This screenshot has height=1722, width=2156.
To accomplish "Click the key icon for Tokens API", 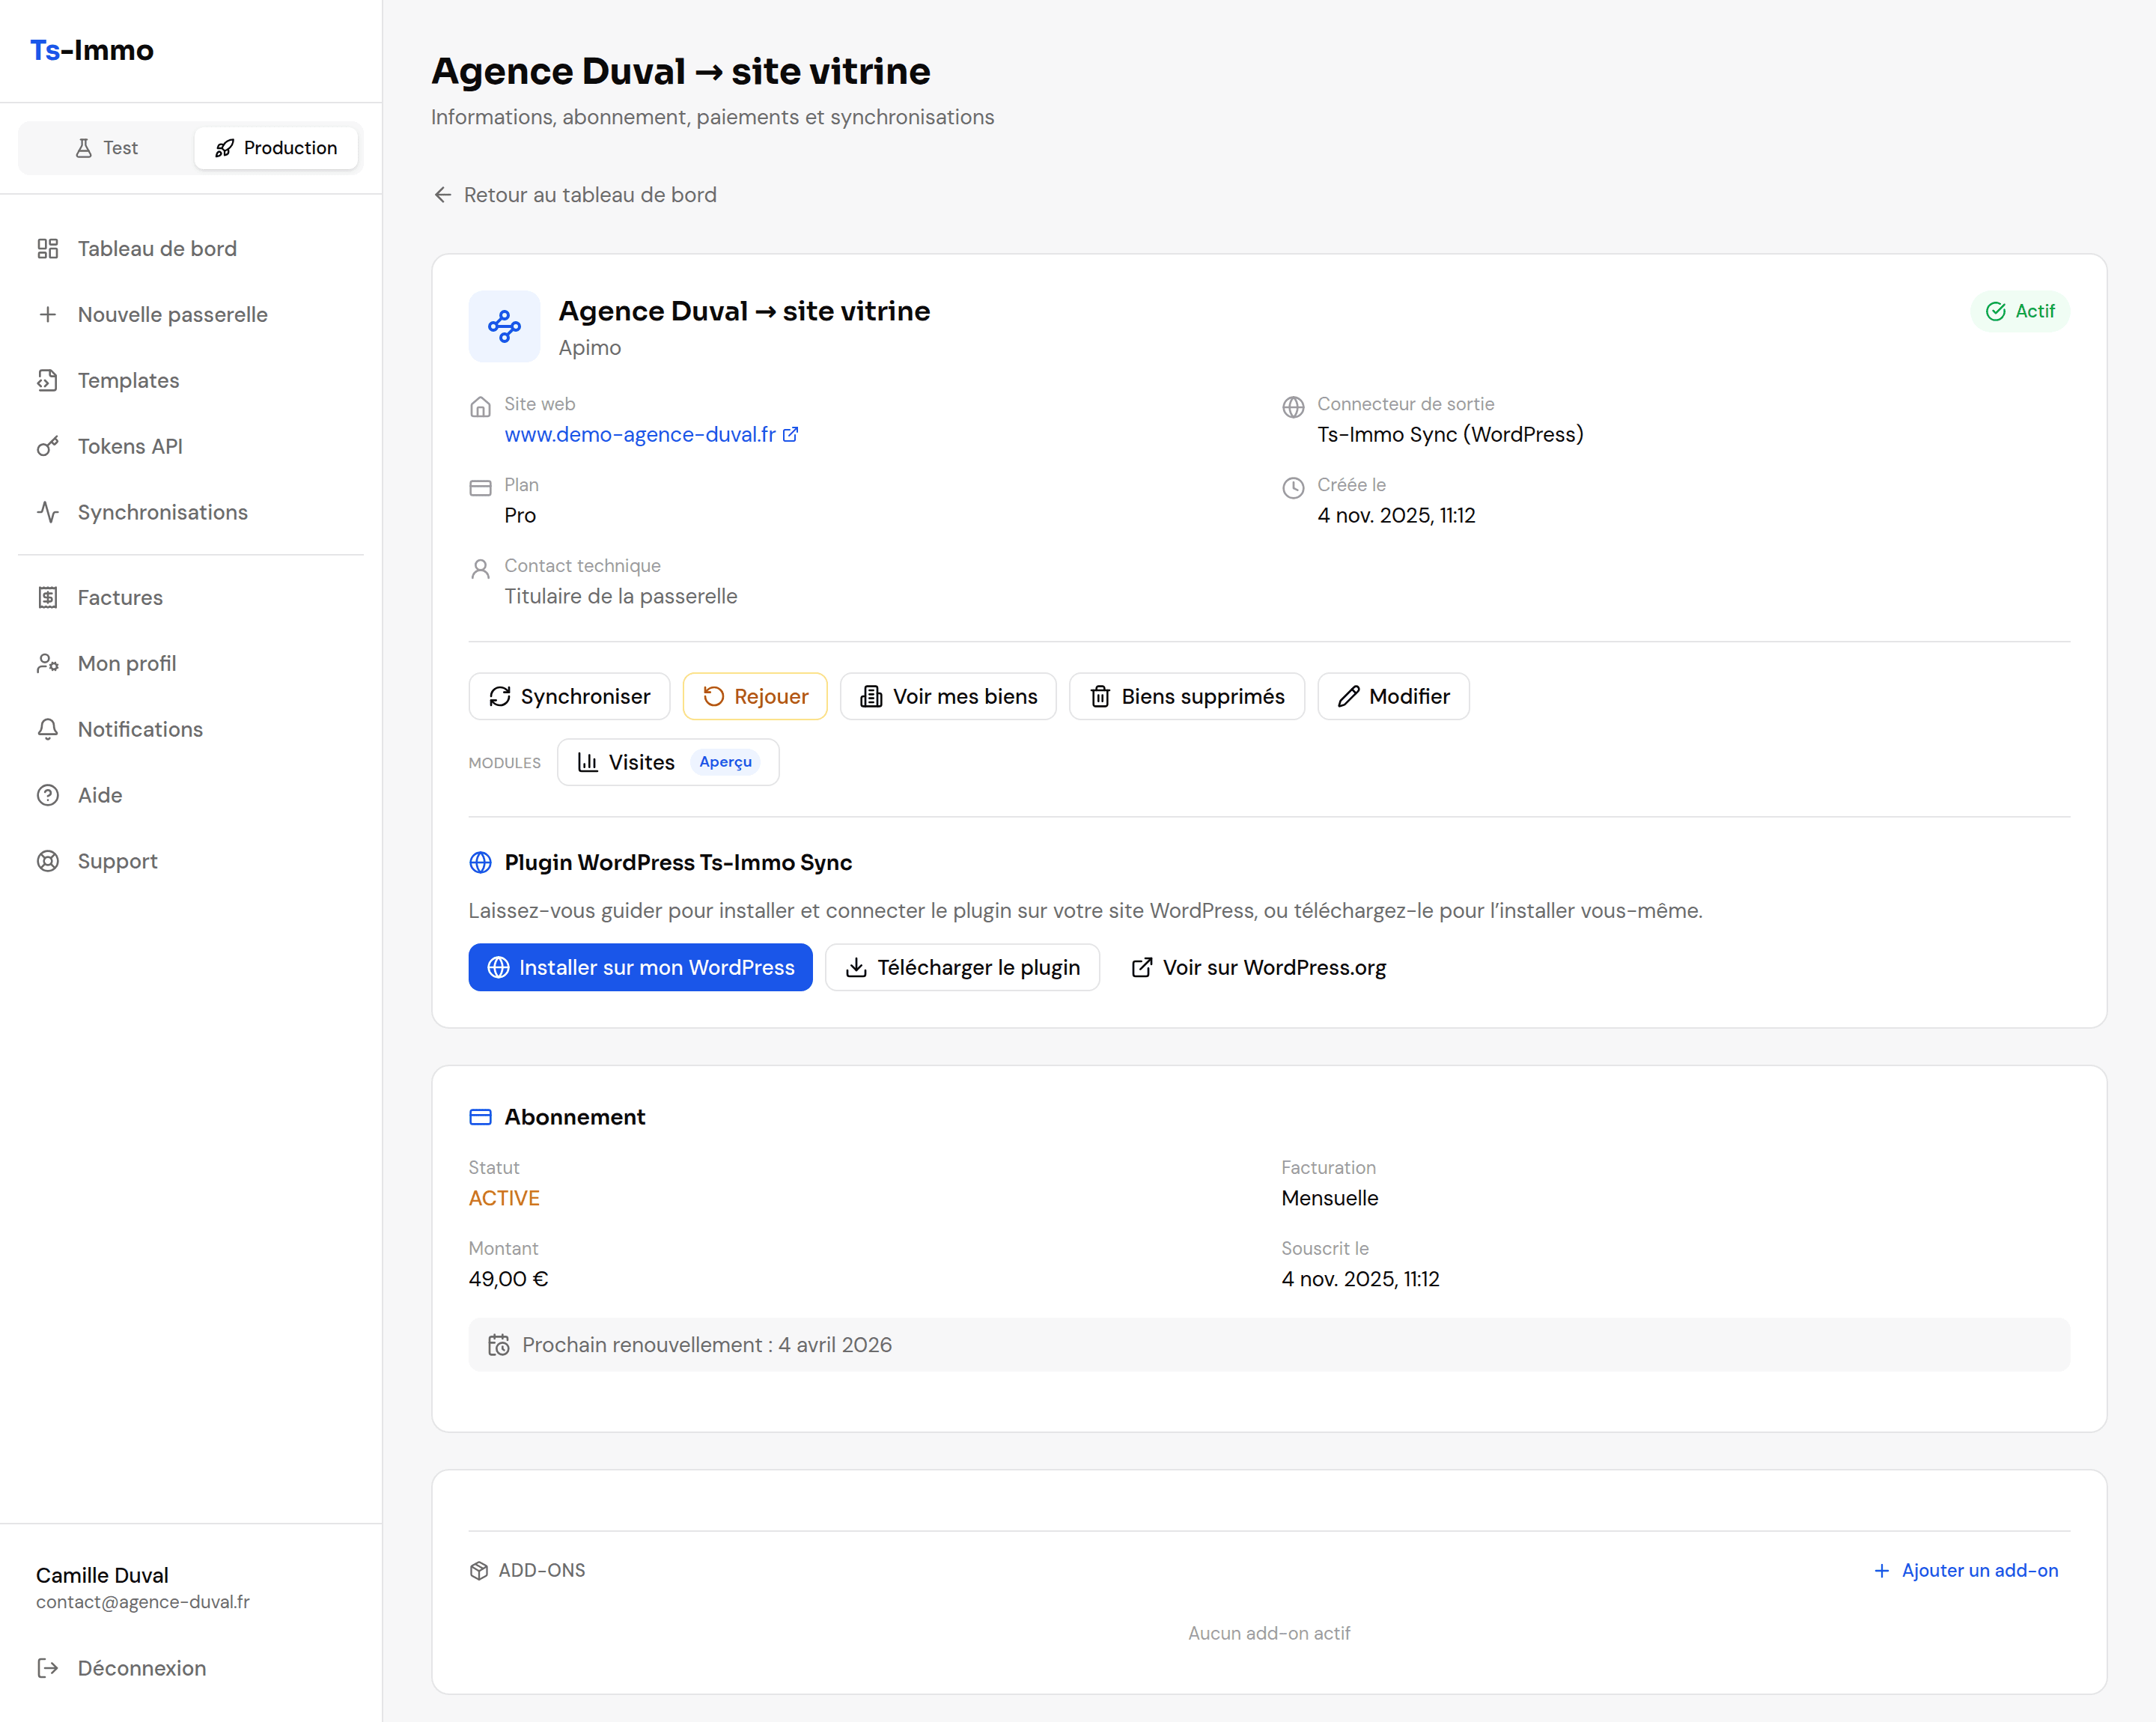I will 48,446.
